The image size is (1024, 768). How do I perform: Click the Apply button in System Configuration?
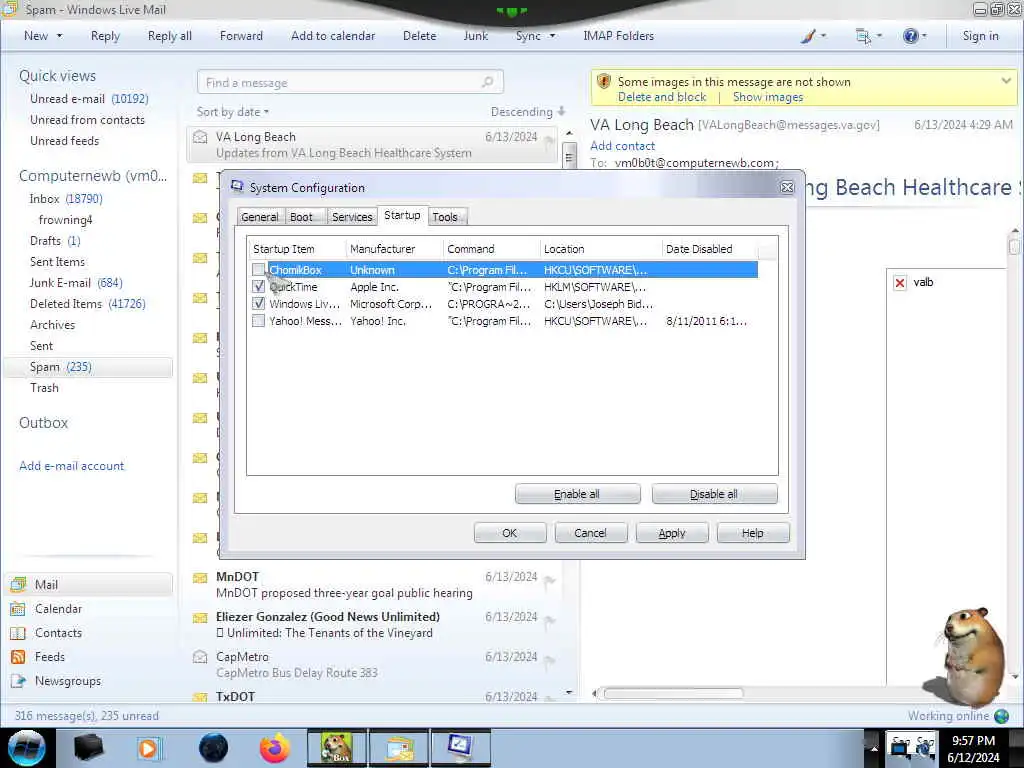click(x=672, y=533)
